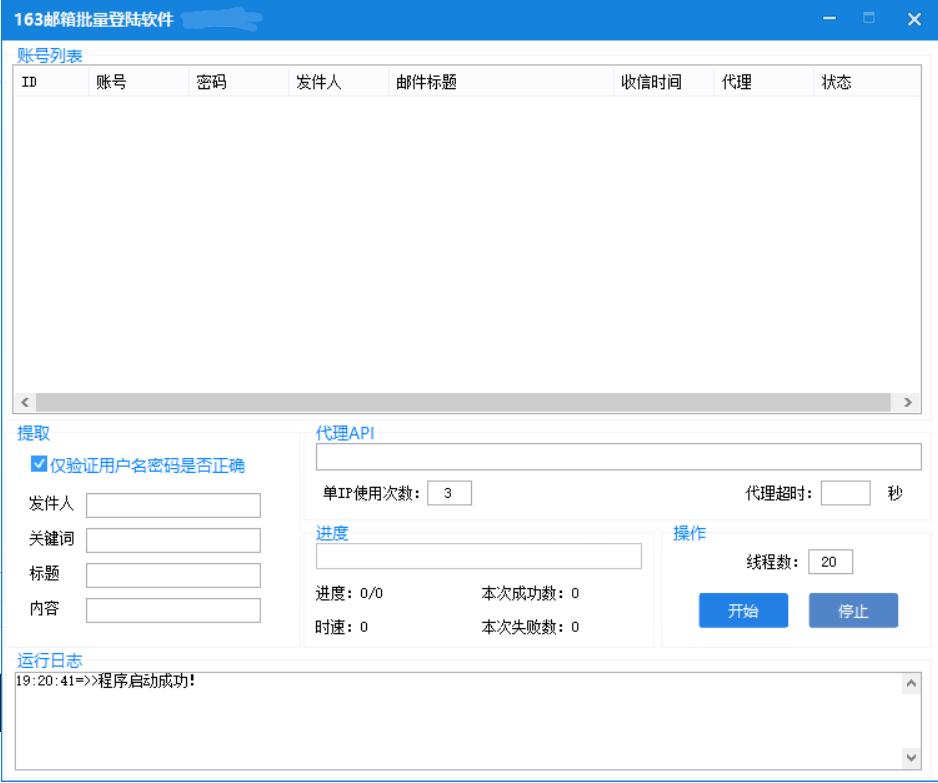Image resolution: width=938 pixels, height=783 pixels.
Task: Click the 代理超时 seconds field
Action: coord(845,493)
